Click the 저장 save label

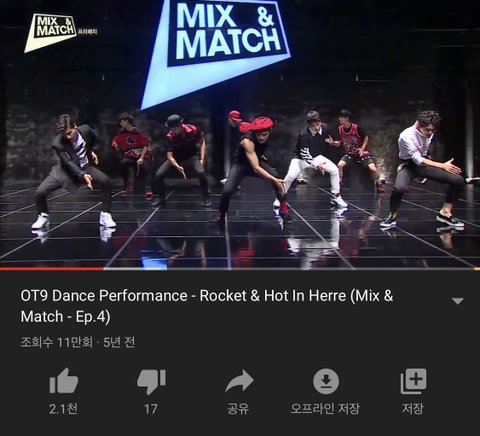tap(413, 408)
